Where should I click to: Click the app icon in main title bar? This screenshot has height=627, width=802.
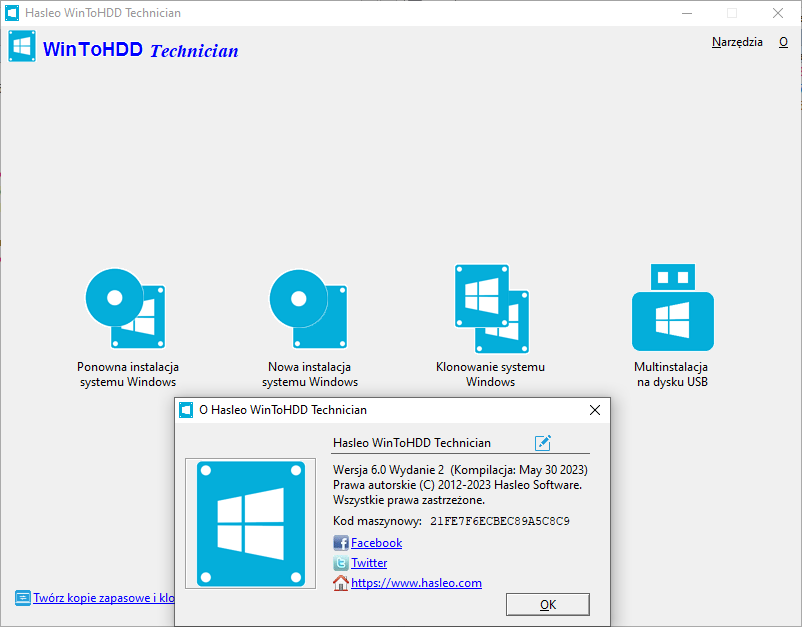(12, 13)
